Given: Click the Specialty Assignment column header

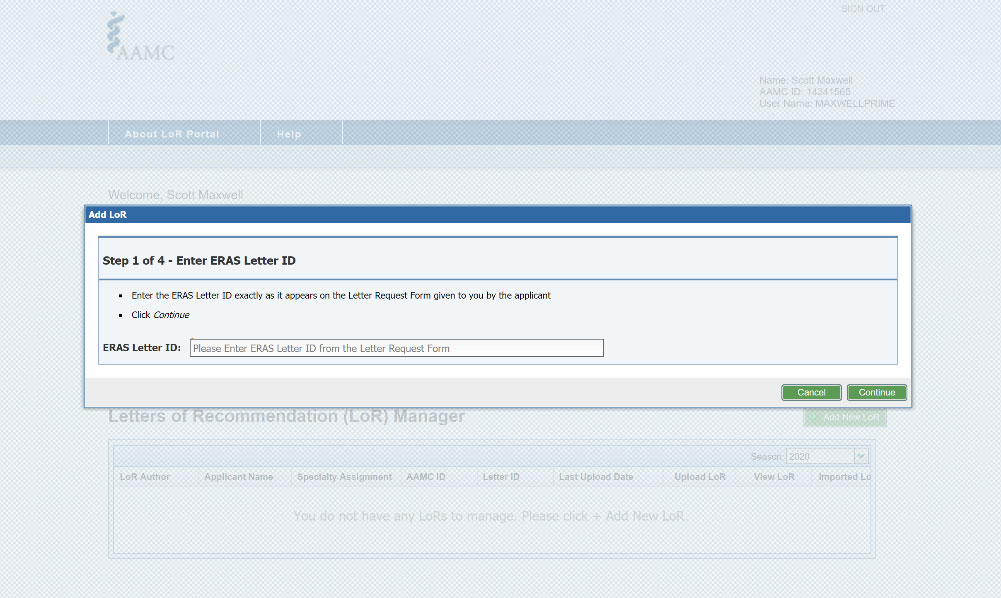Looking at the screenshot, I should (344, 477).
